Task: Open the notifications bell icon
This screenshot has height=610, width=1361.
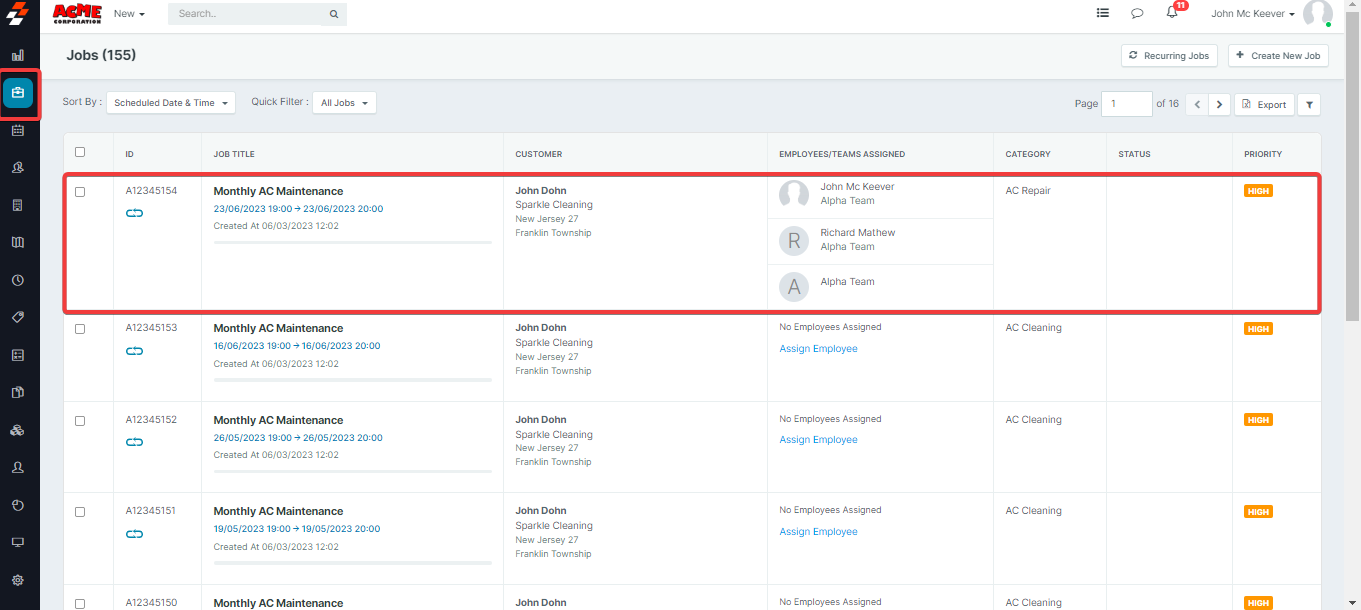Action: (1172, 13)
